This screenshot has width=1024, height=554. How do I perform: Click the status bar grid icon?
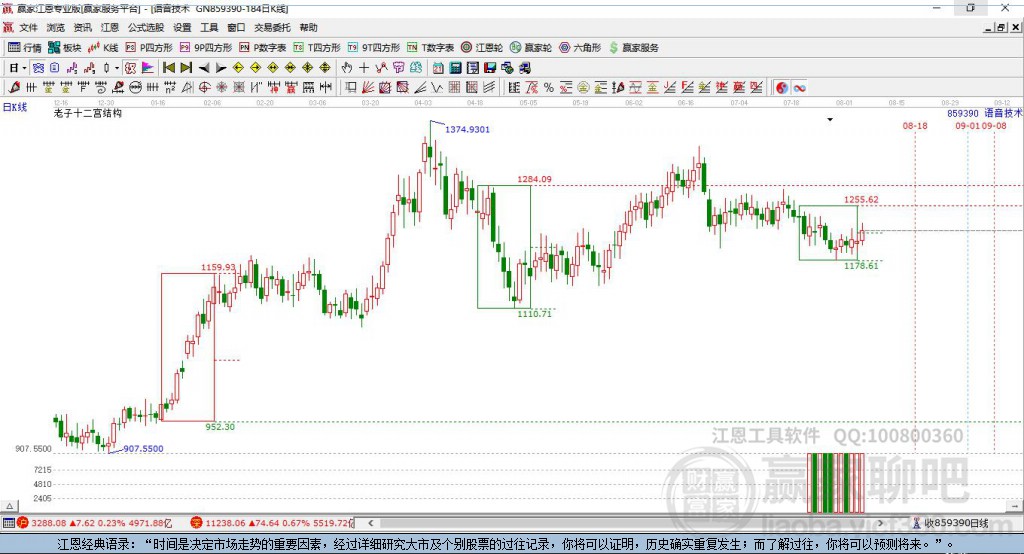[x=8, y=523]
